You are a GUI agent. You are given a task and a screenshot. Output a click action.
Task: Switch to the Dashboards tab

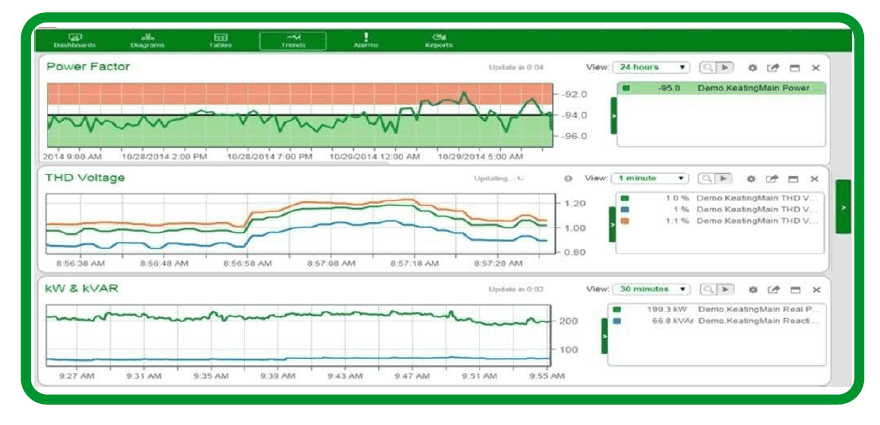point(75,40)
